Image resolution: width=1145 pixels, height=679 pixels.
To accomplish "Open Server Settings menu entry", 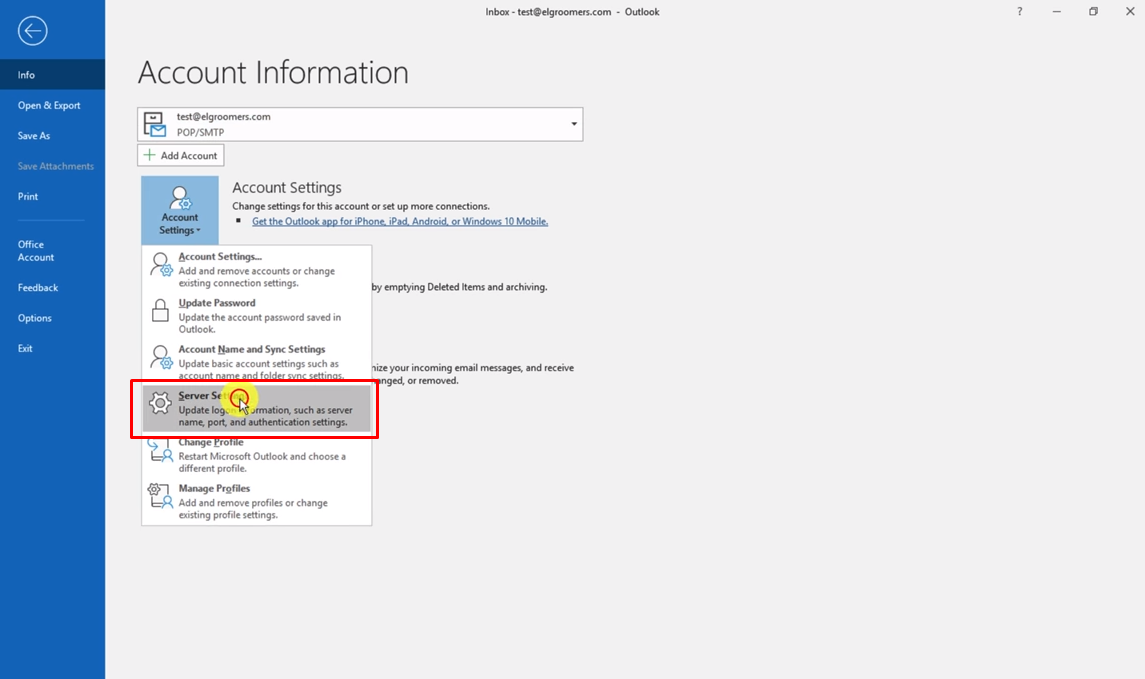I will coord(256,408).
